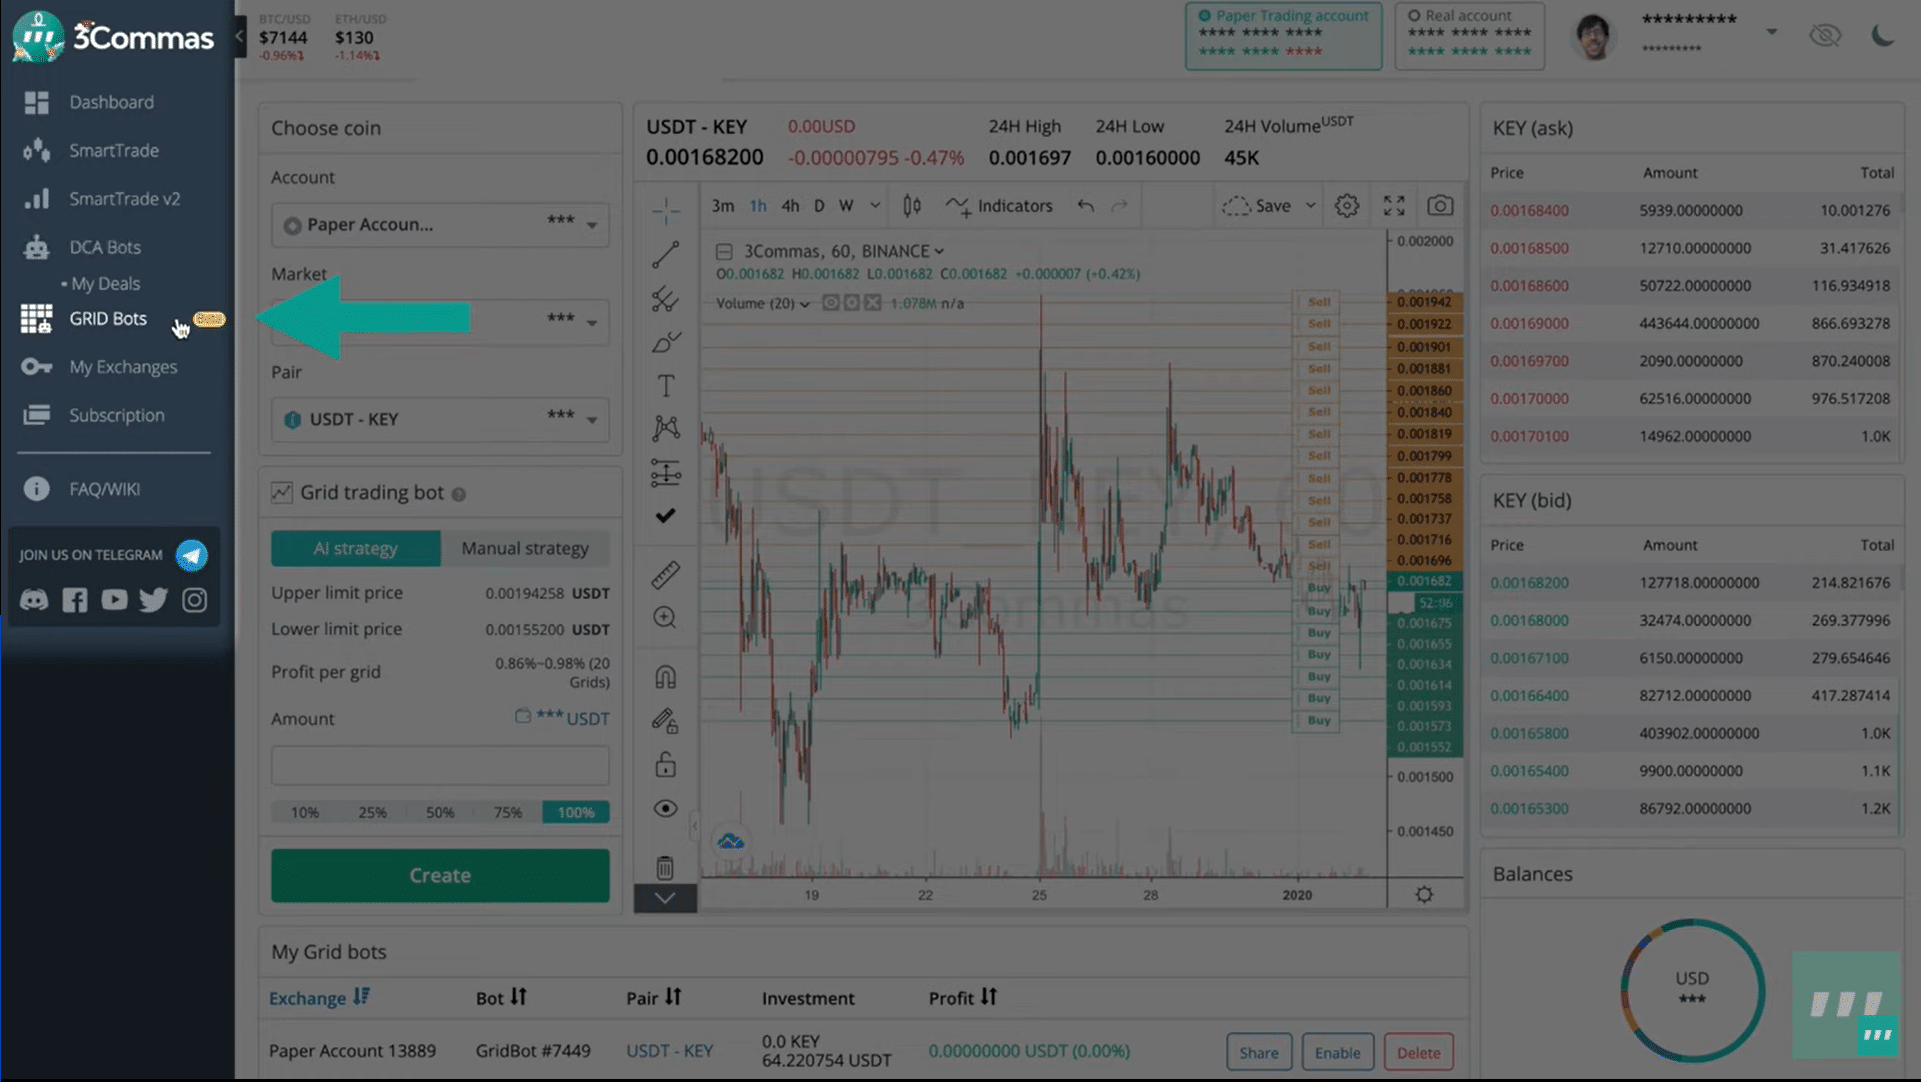
Task: Open the candlestick chart style icon
Action: (912, 206)
